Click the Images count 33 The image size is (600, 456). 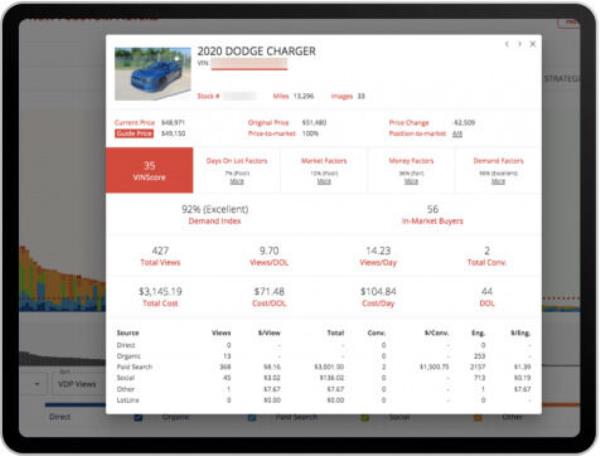coord(361,96)
